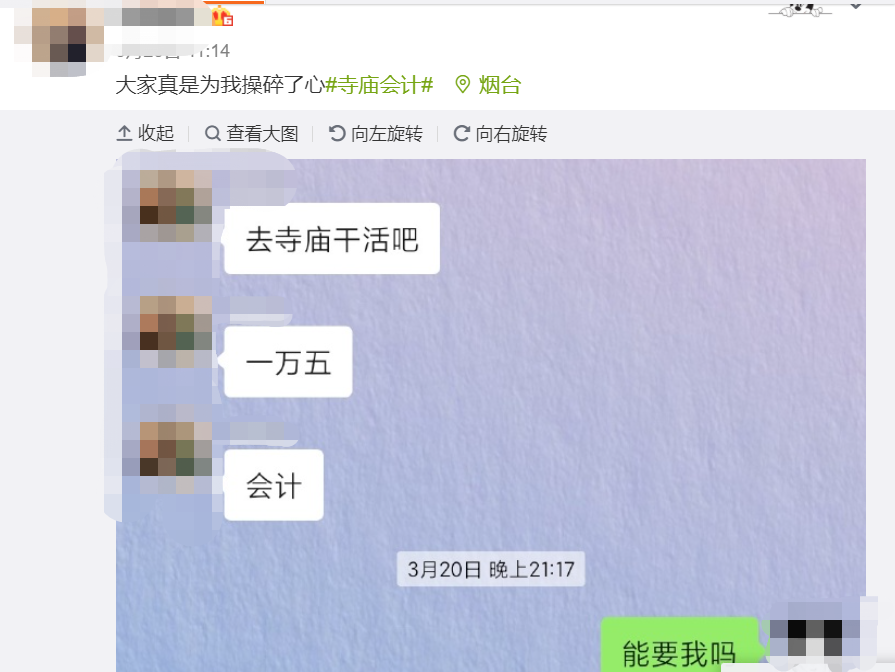Open the #寺庙会计# hashtag topic
895x672 pixels.
pyautogui.click(x=379, y=85)
